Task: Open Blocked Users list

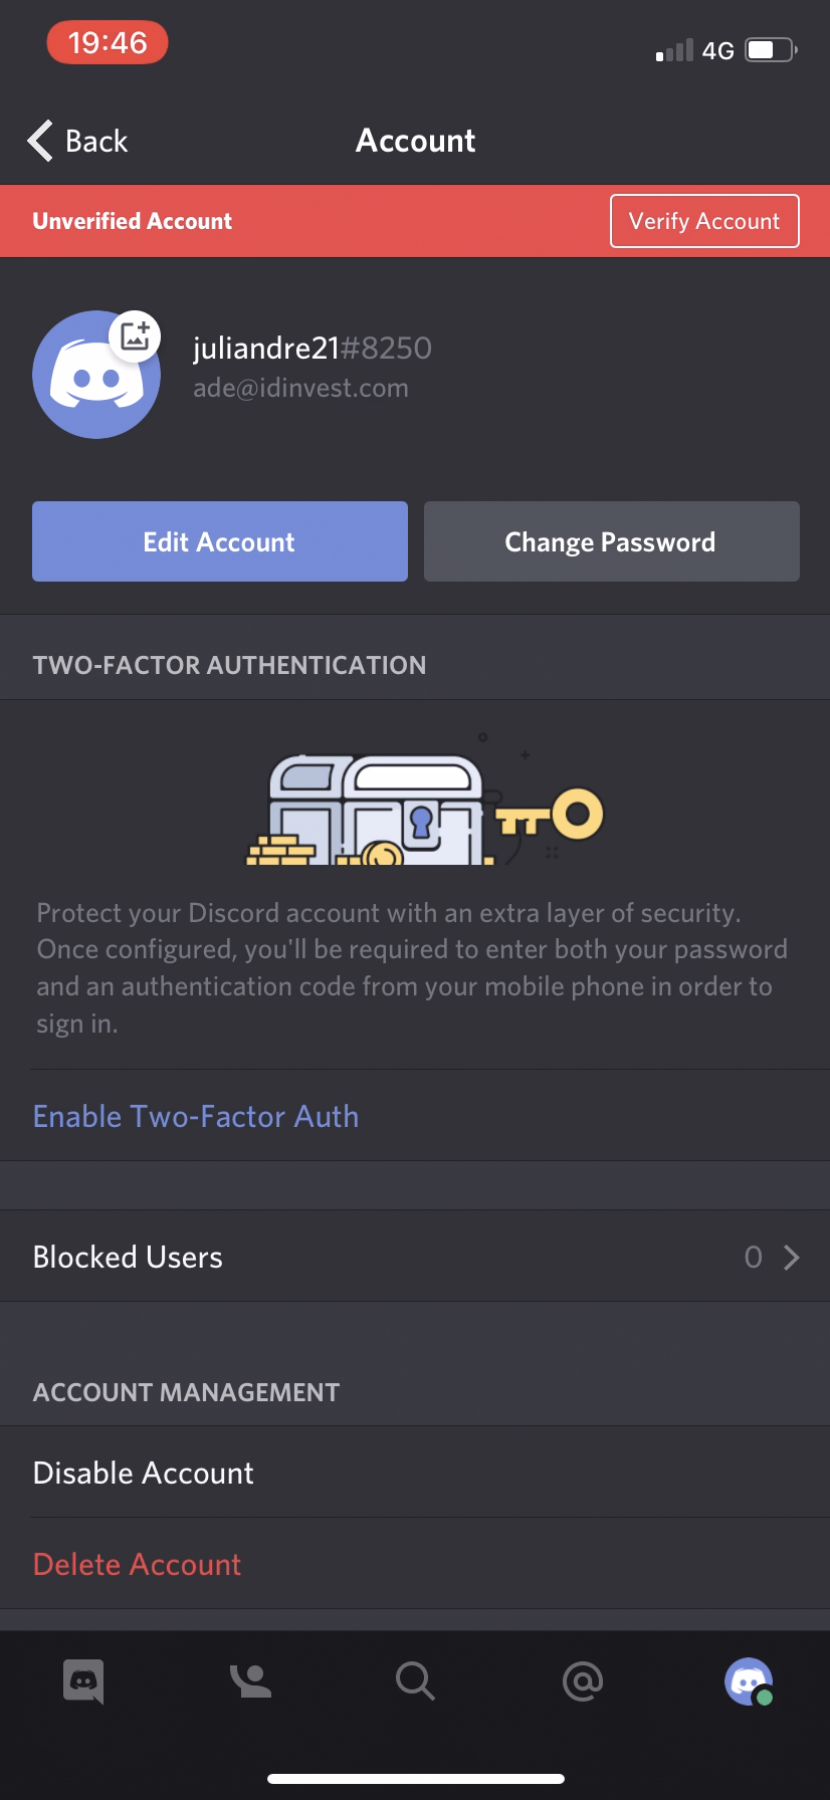Action: (x=128, y=1256)
